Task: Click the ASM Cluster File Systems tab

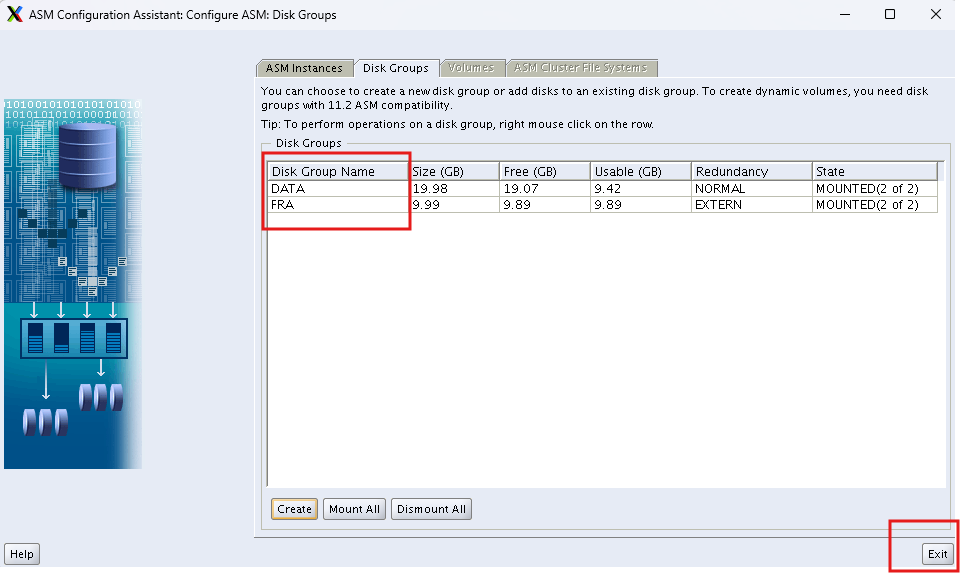Action: (x=580, y=68)
